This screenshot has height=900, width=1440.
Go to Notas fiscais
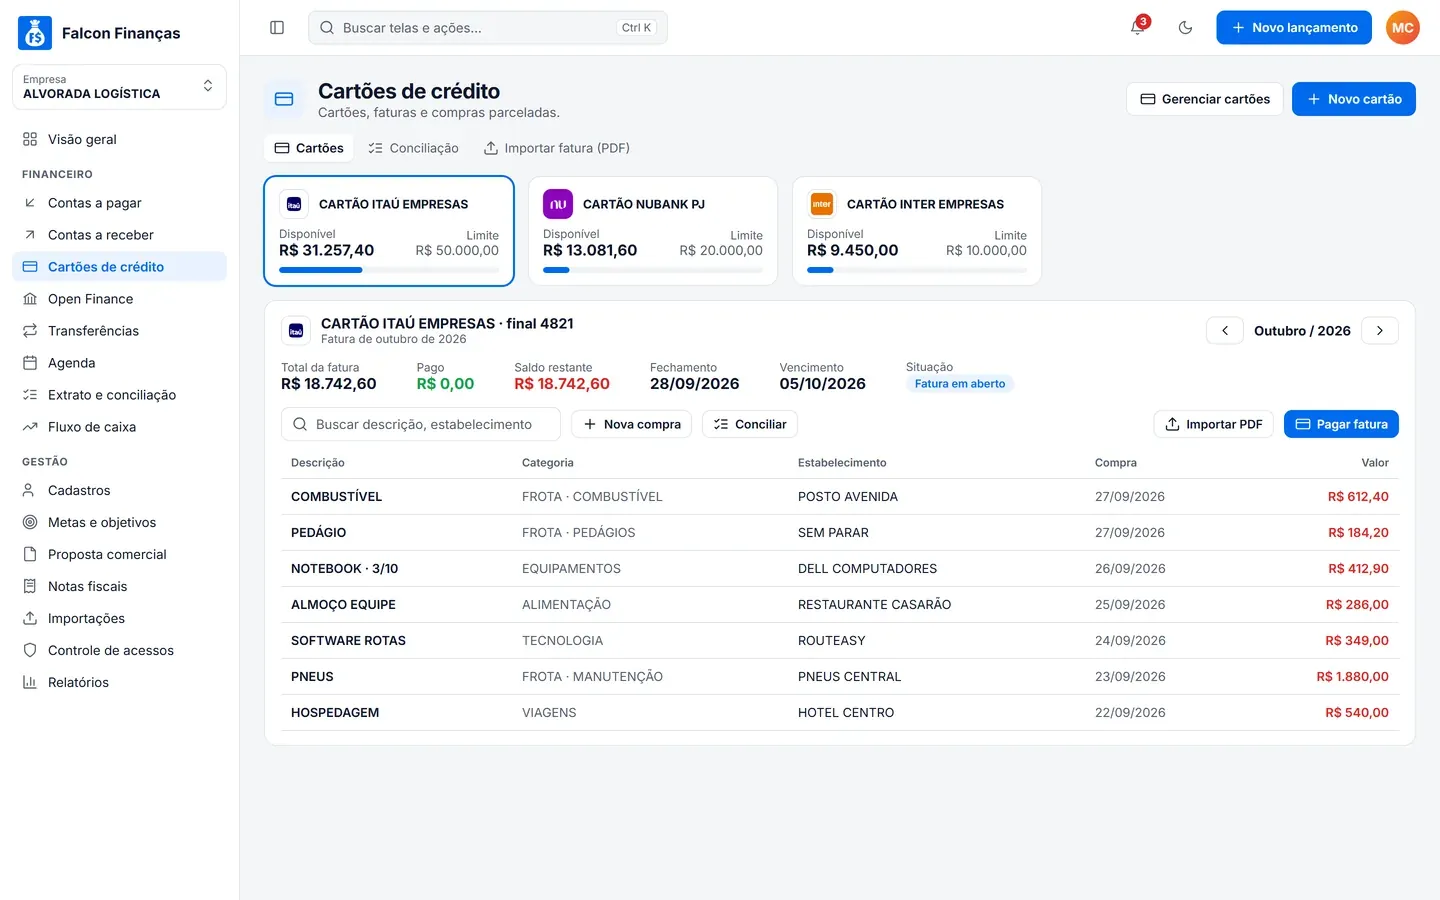coord(119,586)
